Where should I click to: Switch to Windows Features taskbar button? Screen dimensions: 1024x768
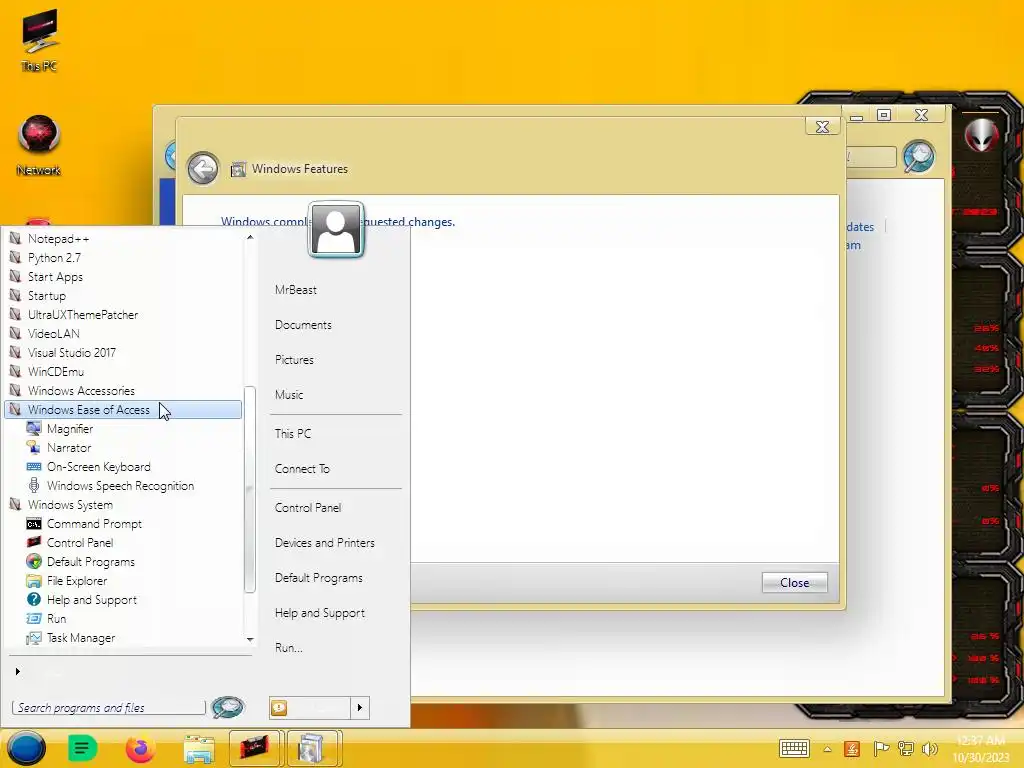tap(312, 748)
